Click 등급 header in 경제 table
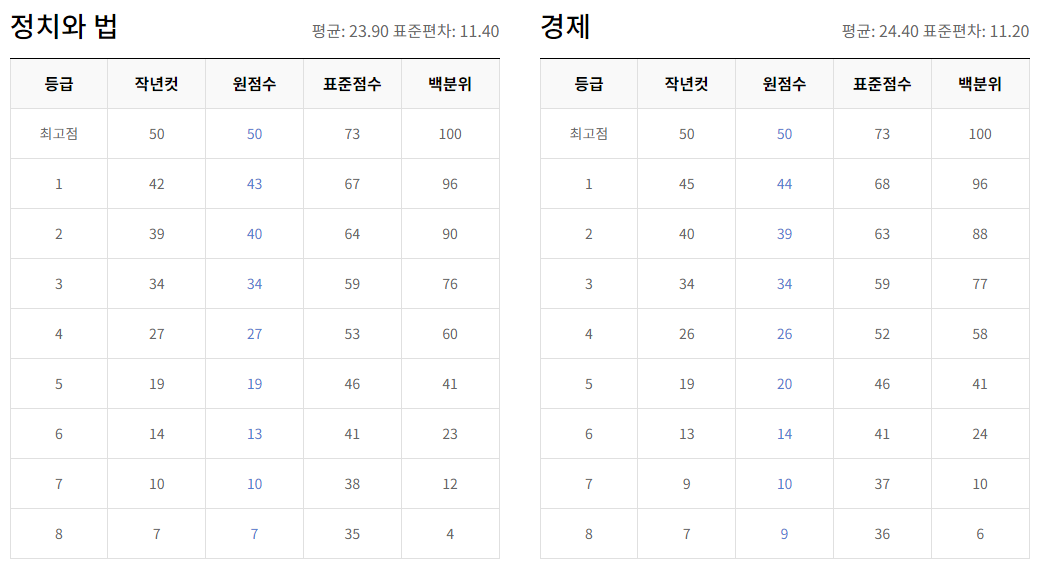Screen dimensions: 1038x571 589,84
